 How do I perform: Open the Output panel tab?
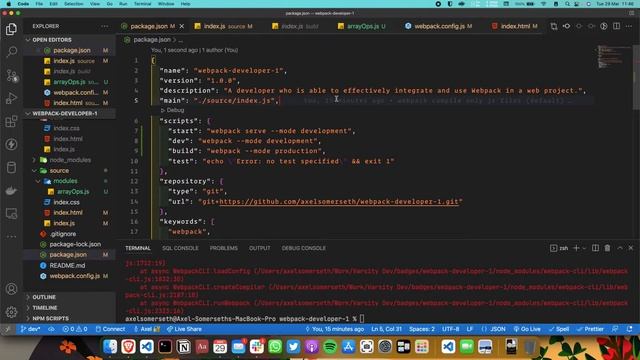click(x=260, y=248)
